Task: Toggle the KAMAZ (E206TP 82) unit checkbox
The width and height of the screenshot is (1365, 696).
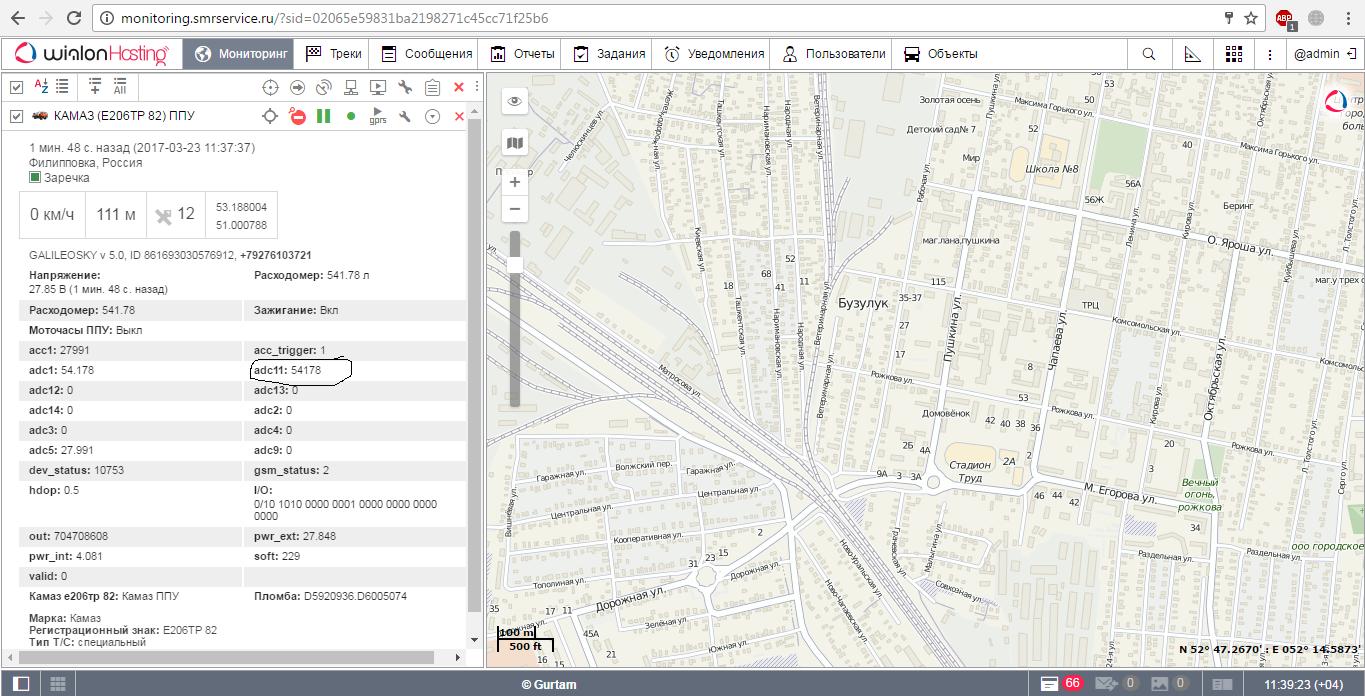Action: tap(16, 117)
